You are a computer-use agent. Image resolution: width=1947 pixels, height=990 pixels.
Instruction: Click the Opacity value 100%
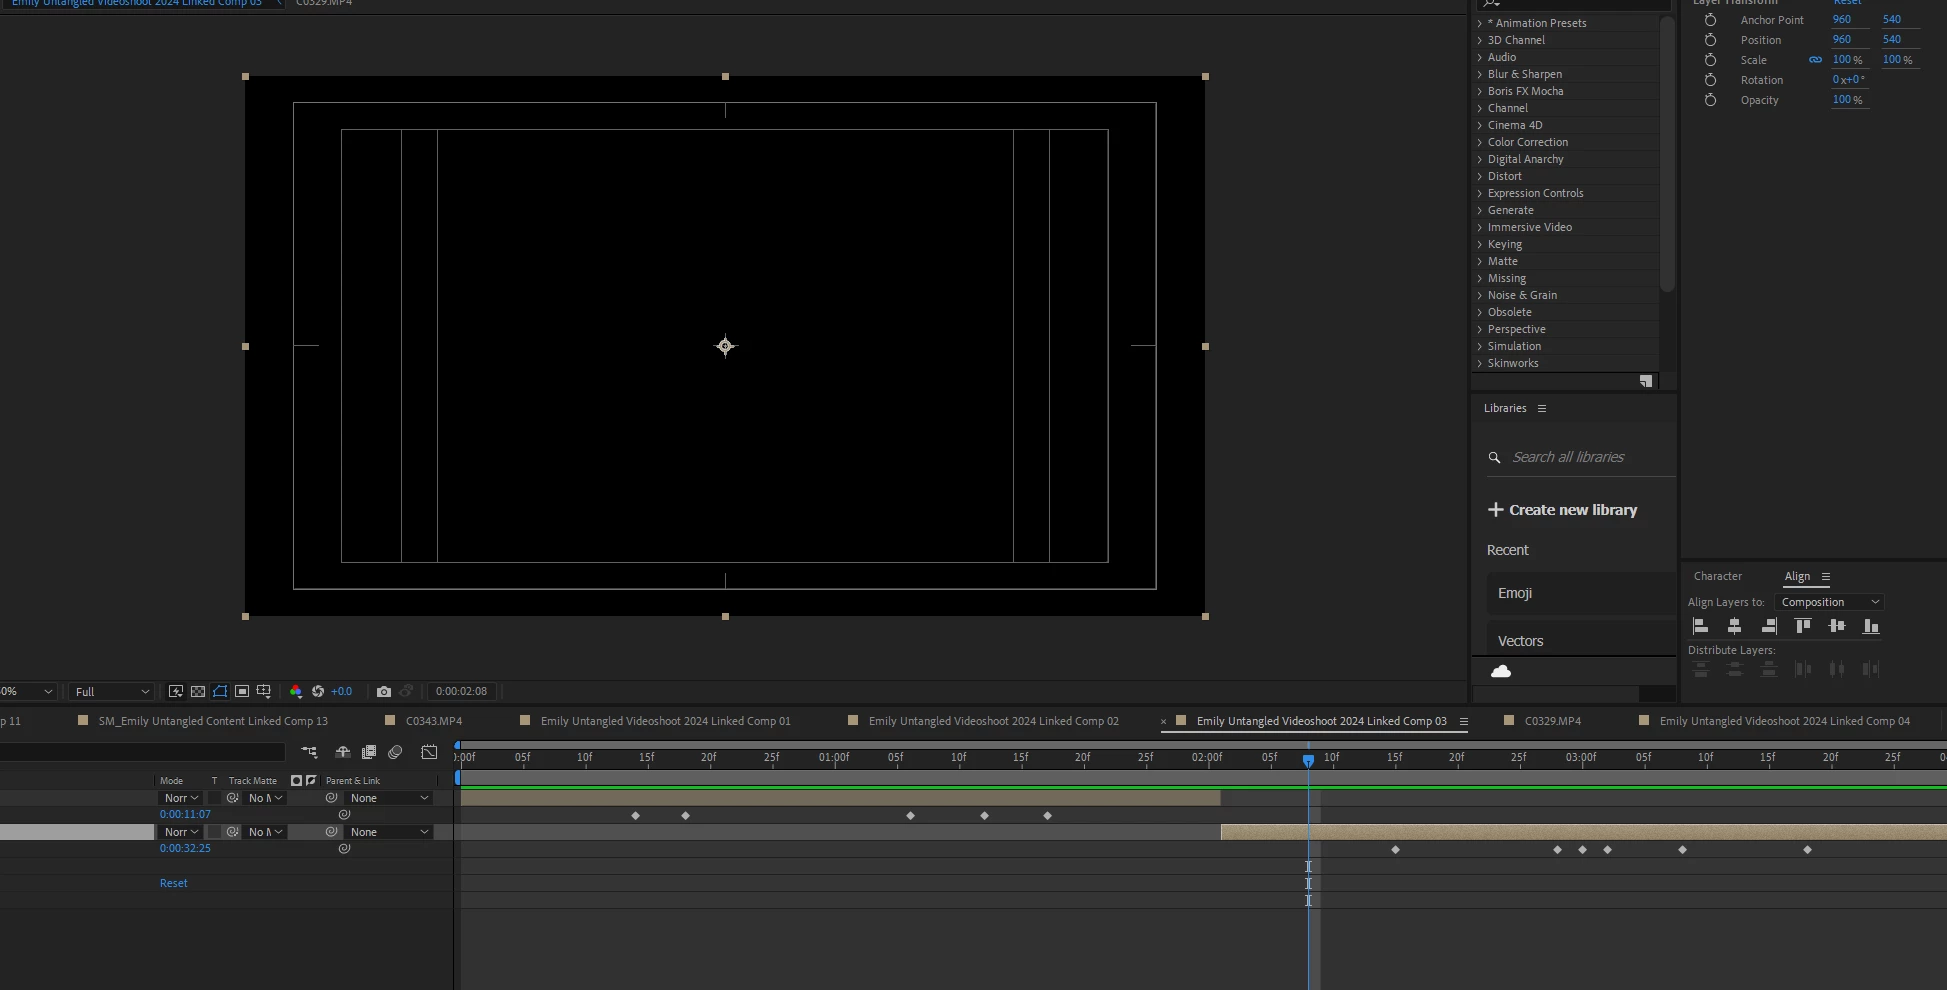(x=1847, y=100)
